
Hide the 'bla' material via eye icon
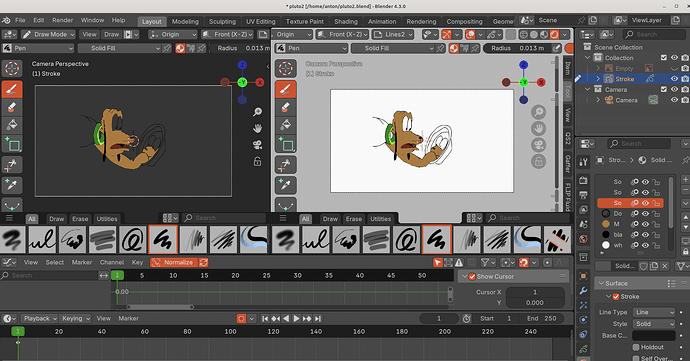coord(645,235)
